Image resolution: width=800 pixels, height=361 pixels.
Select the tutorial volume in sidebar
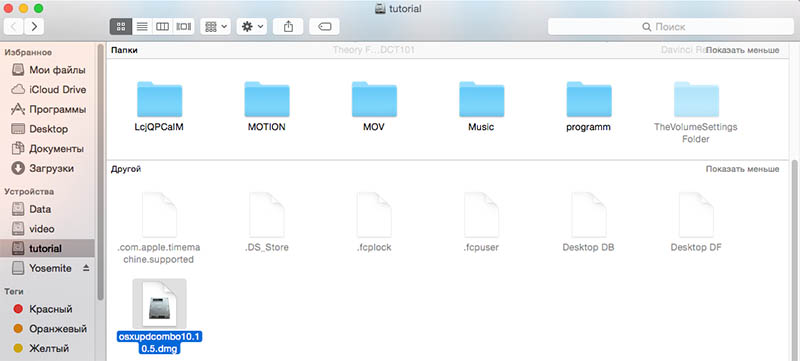[47, 248]
